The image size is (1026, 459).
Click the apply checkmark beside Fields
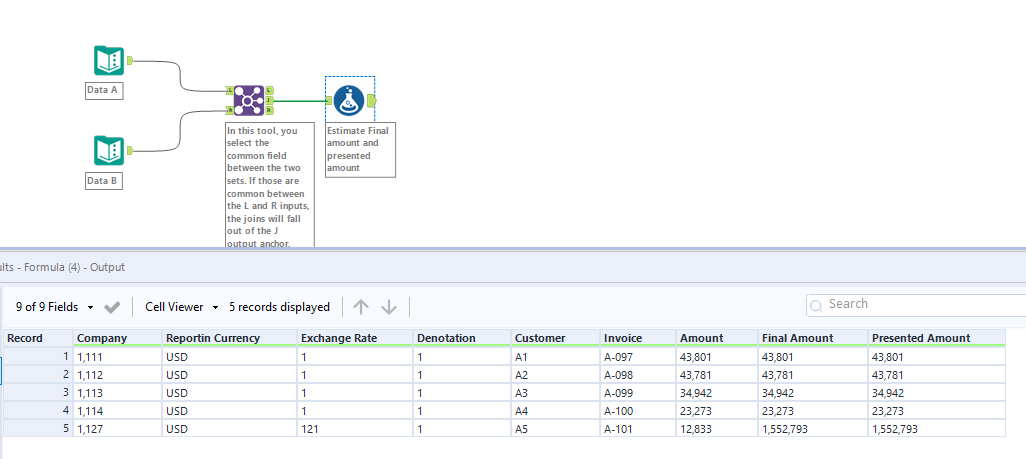click(112, 307)
